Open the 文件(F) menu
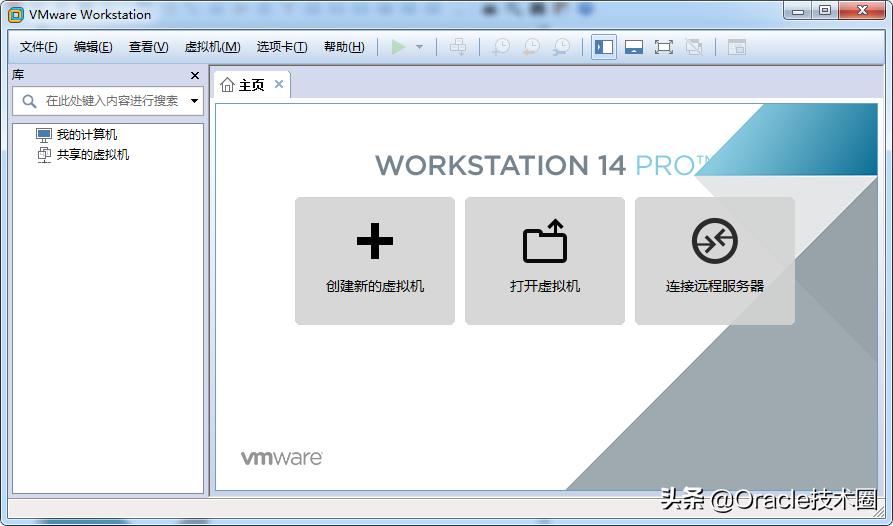This screenshot has width=893, height=526. tap(38, 47)
